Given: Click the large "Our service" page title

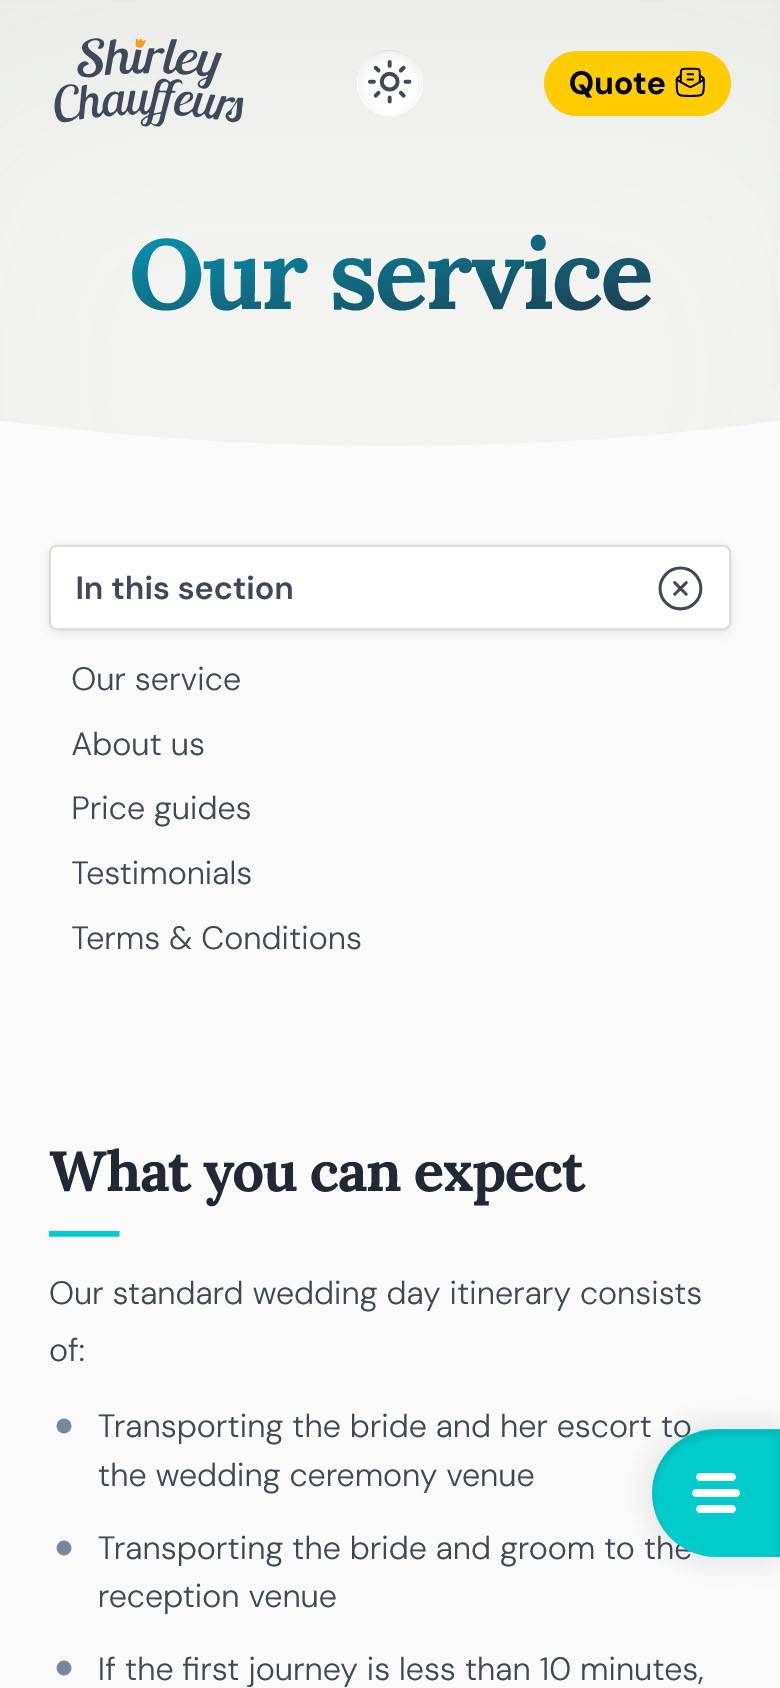Looking at the screenshot, I should click(391, 275).
